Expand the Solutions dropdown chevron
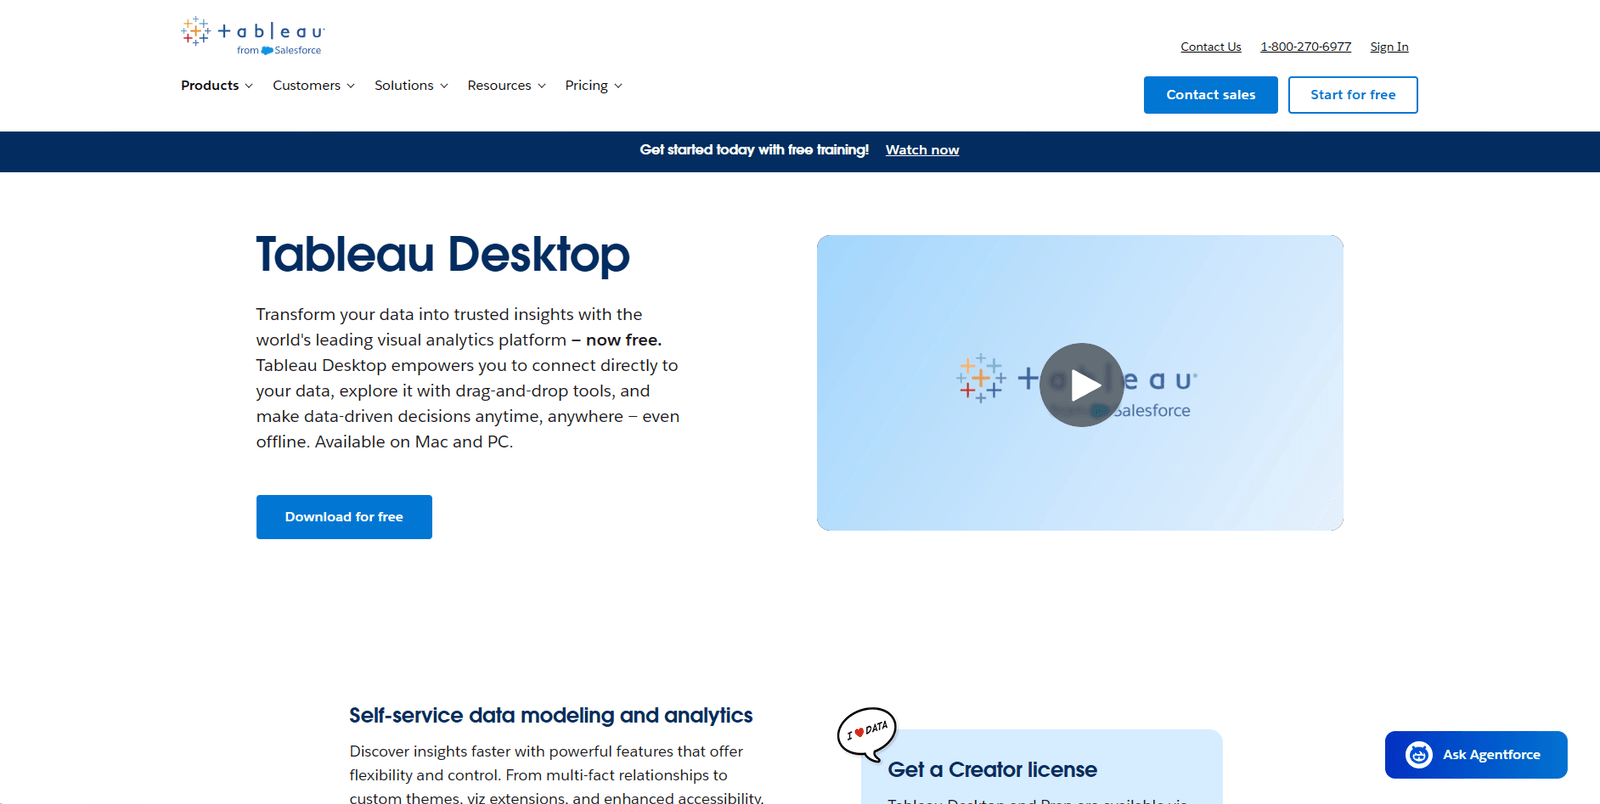The image size is (1600, 804). click(x=444, y=86)
